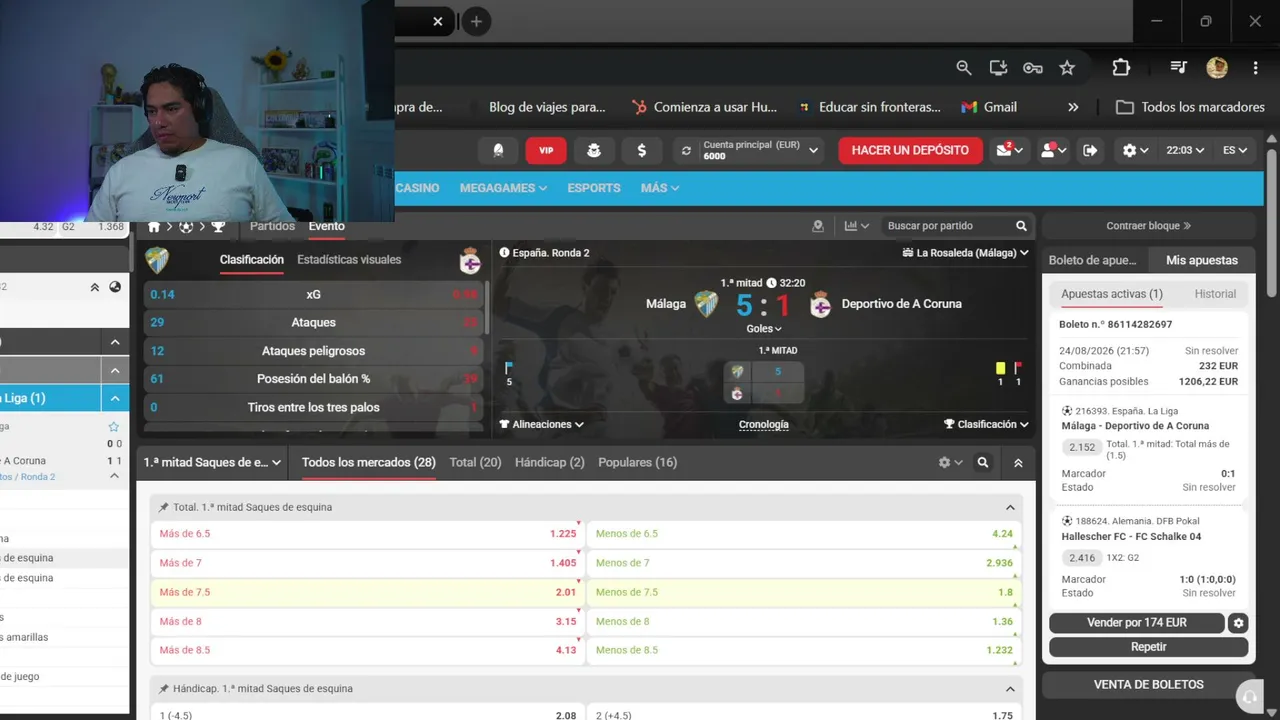
Task: Open Chrome media control icon
Action: click(x=1179, y=68)
